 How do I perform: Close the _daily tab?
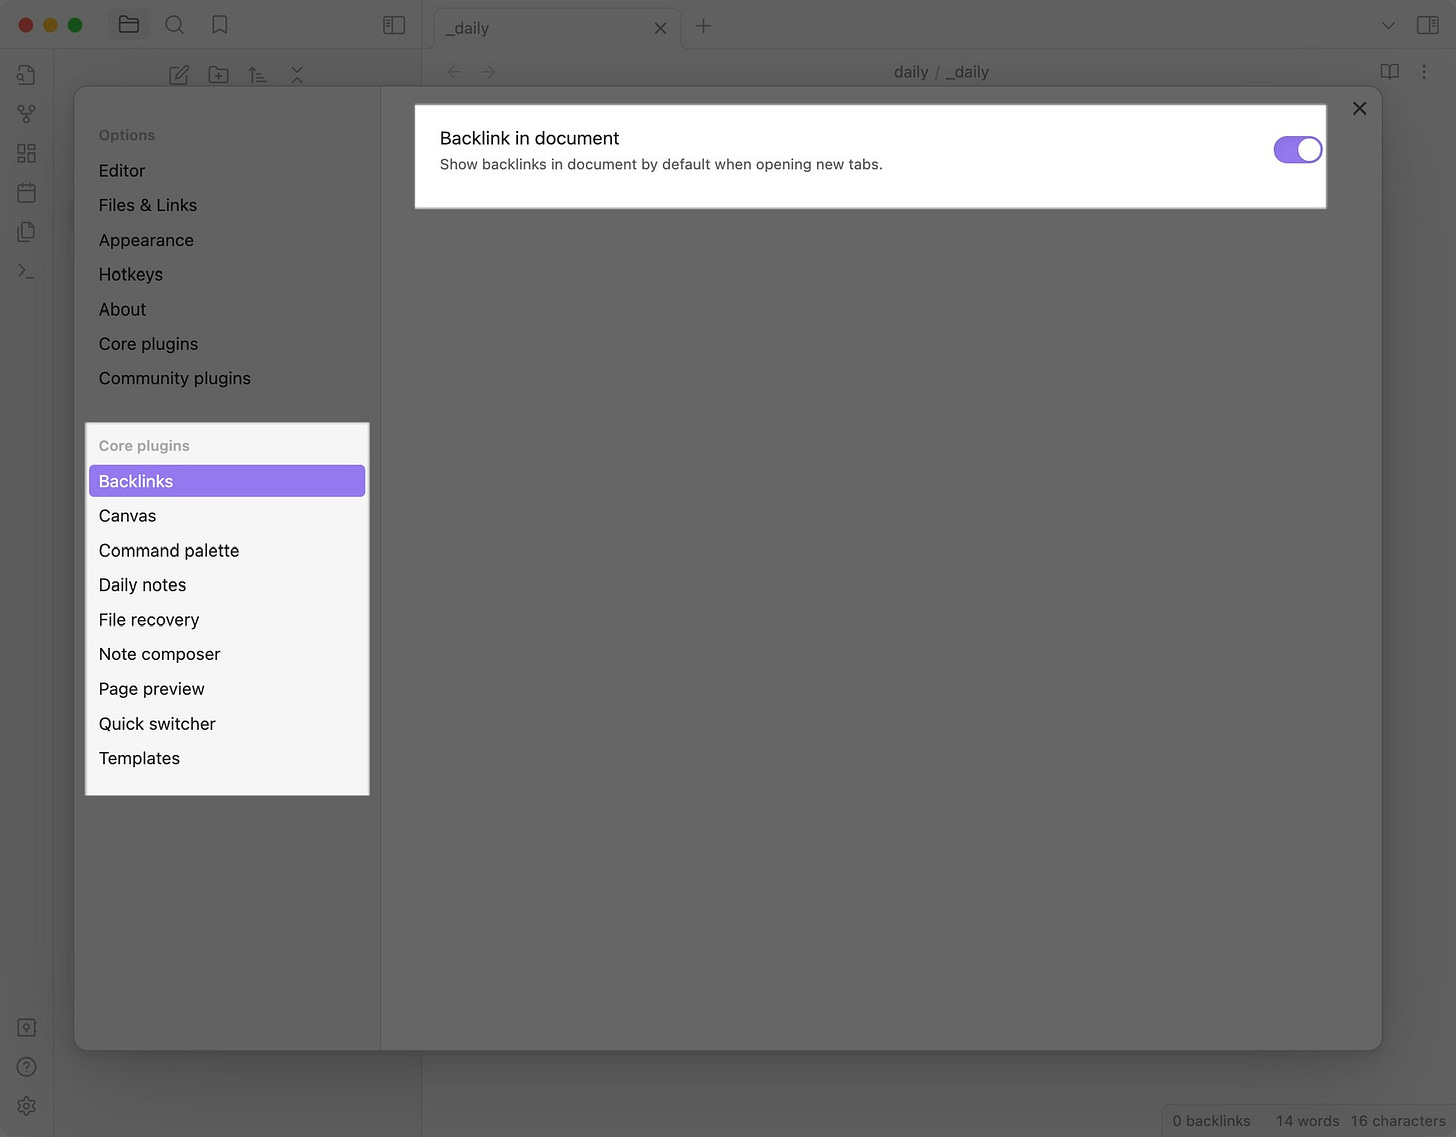click(660, 28)
